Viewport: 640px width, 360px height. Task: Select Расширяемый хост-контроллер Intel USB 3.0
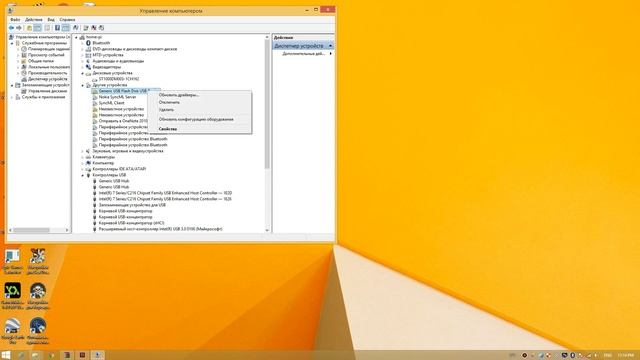[160, 229]
